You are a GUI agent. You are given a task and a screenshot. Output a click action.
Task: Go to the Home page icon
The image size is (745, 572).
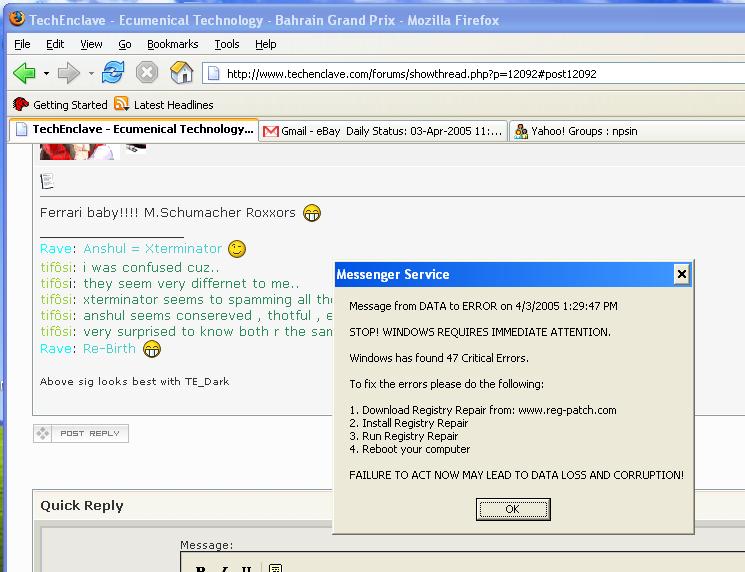coord(181,73)
